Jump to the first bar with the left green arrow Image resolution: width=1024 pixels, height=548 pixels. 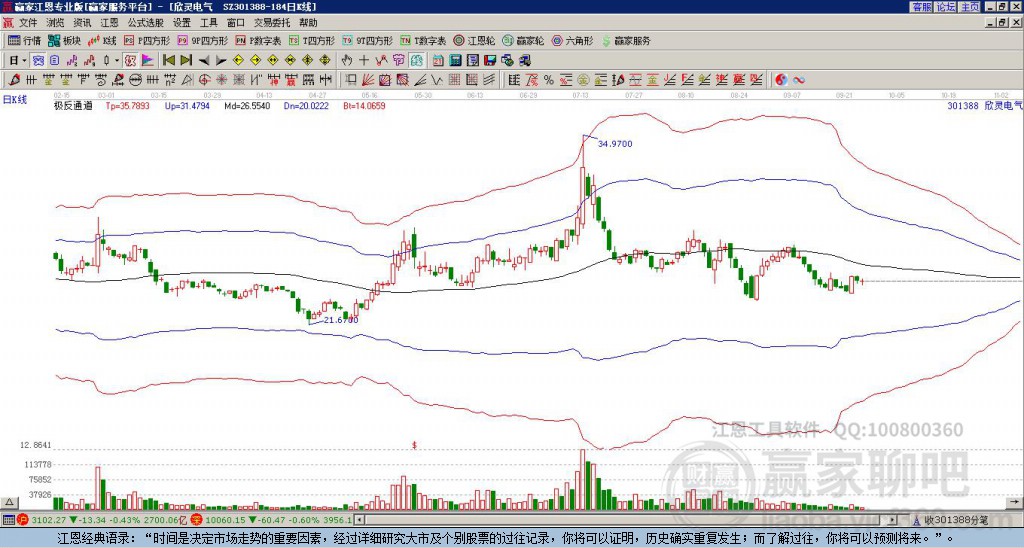tap(168, 60)
